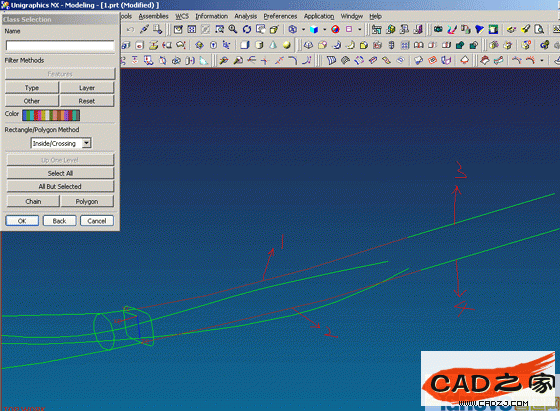Screen dimensions: 560x411
Task: Click the blue triangle filter icon
Action: [479, 29]
